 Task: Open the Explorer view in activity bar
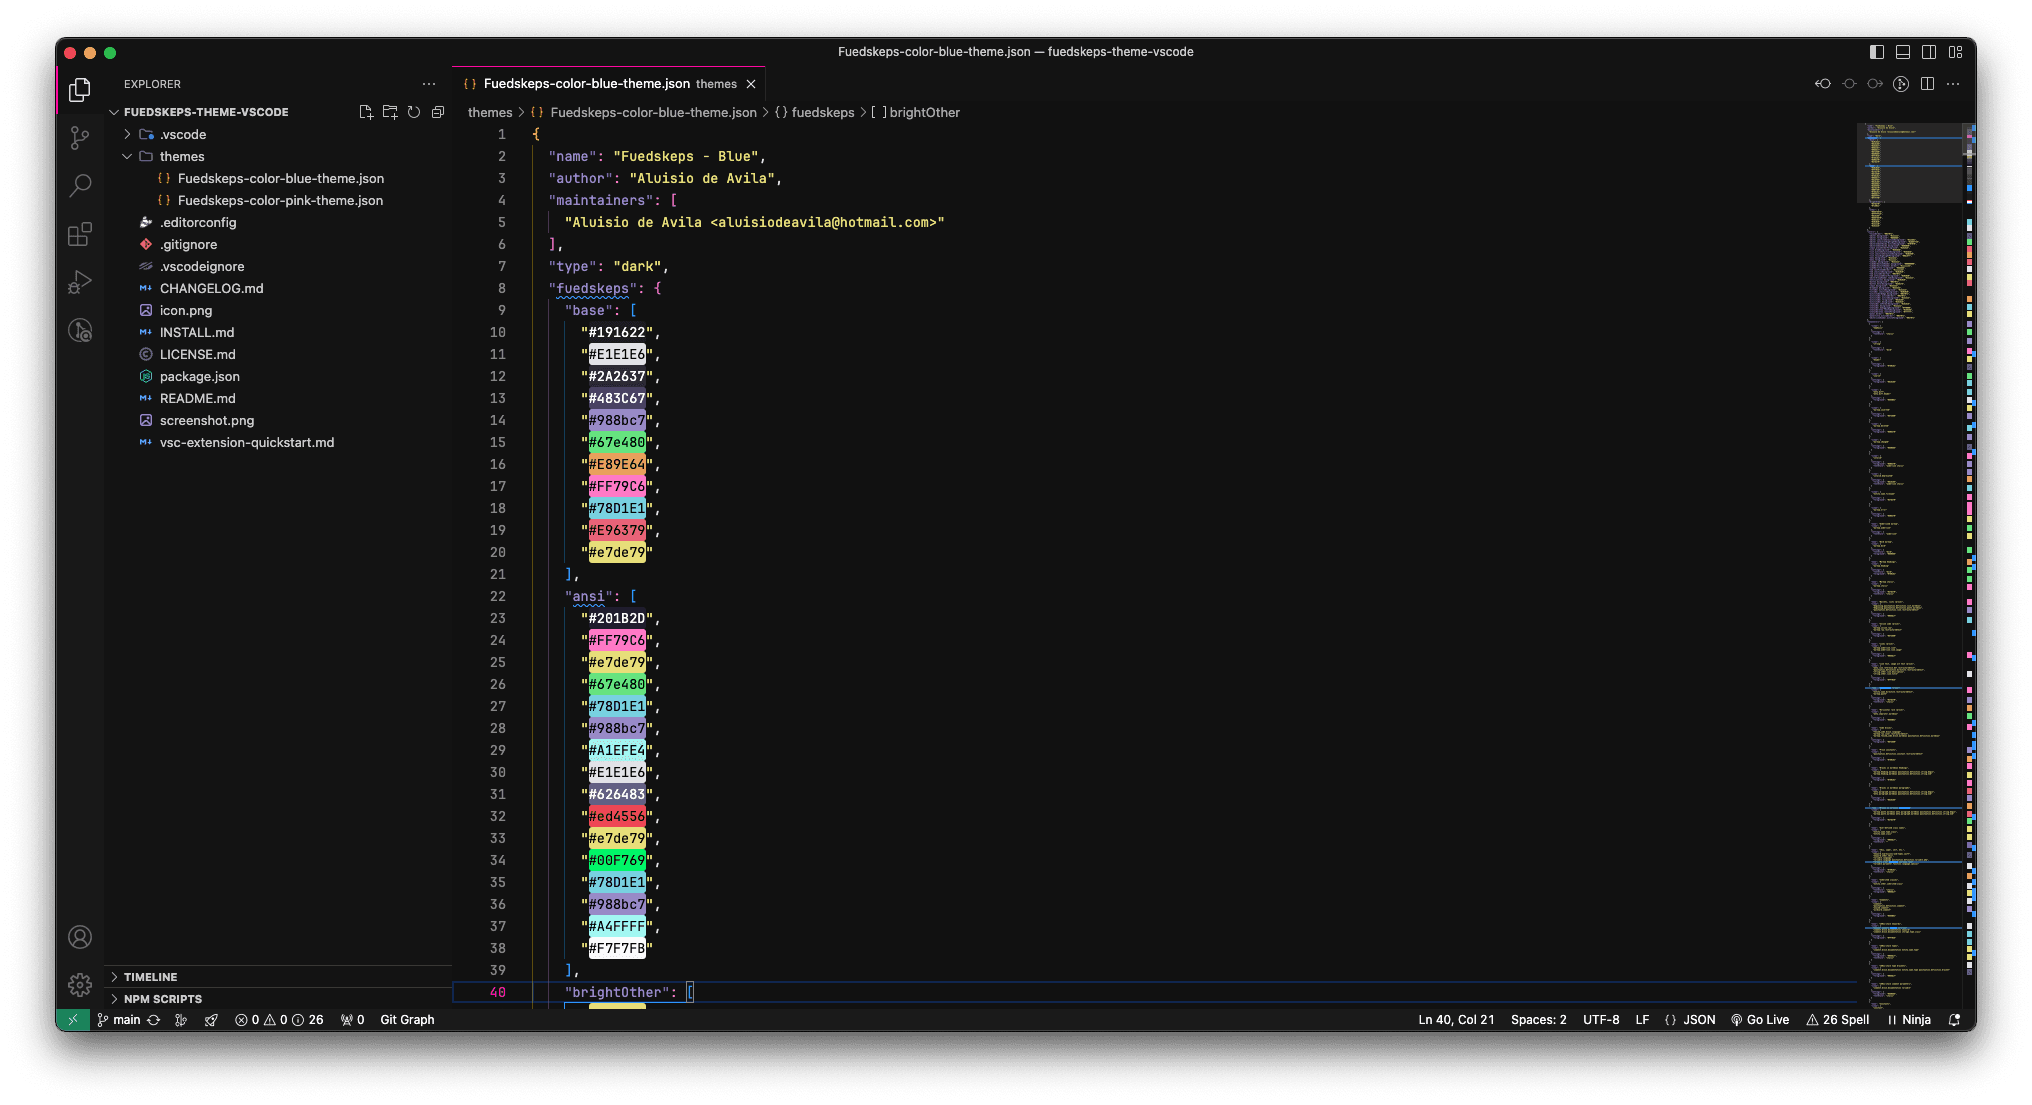coord(80,90)
